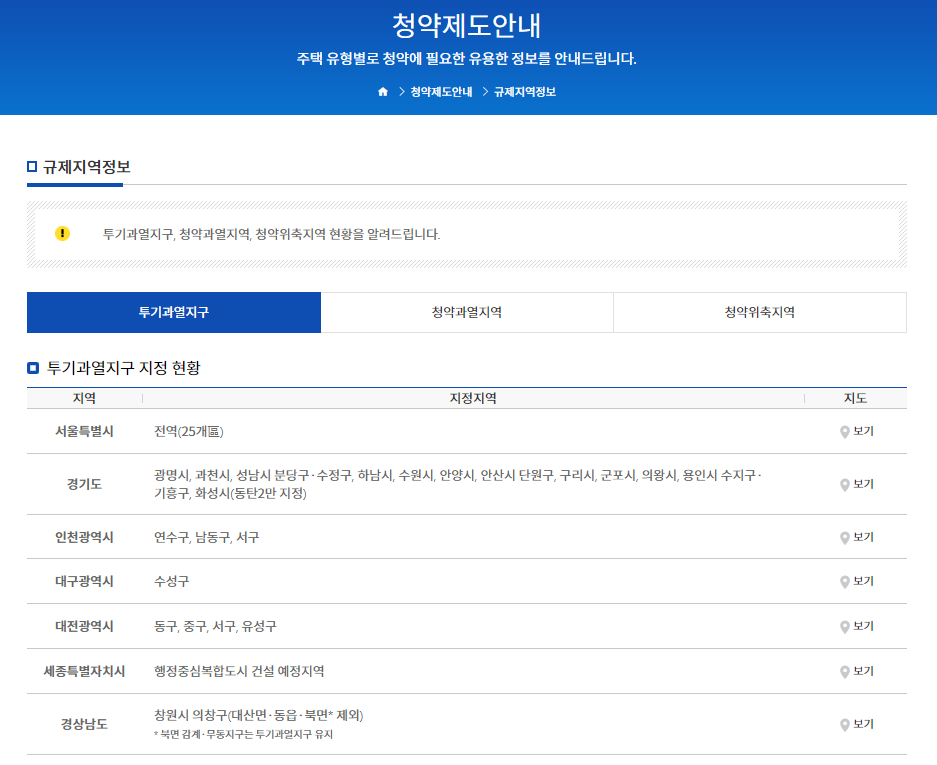
Task: Click the map pin icon for 서울특별시
Action: (844, 432)
